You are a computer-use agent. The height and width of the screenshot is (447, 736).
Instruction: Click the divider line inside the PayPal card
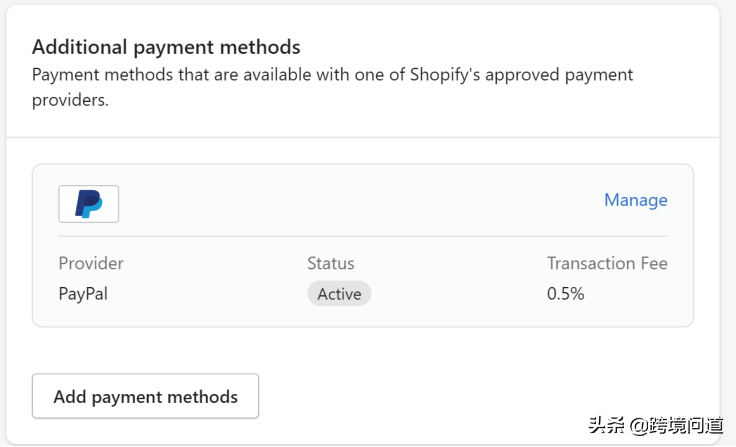[363, 237]
